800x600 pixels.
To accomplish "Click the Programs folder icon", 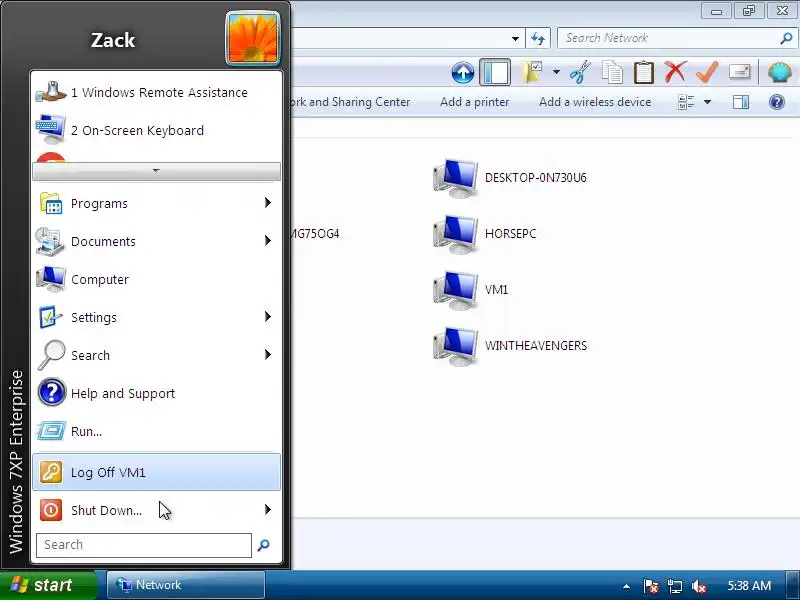I will pos(51,203).
